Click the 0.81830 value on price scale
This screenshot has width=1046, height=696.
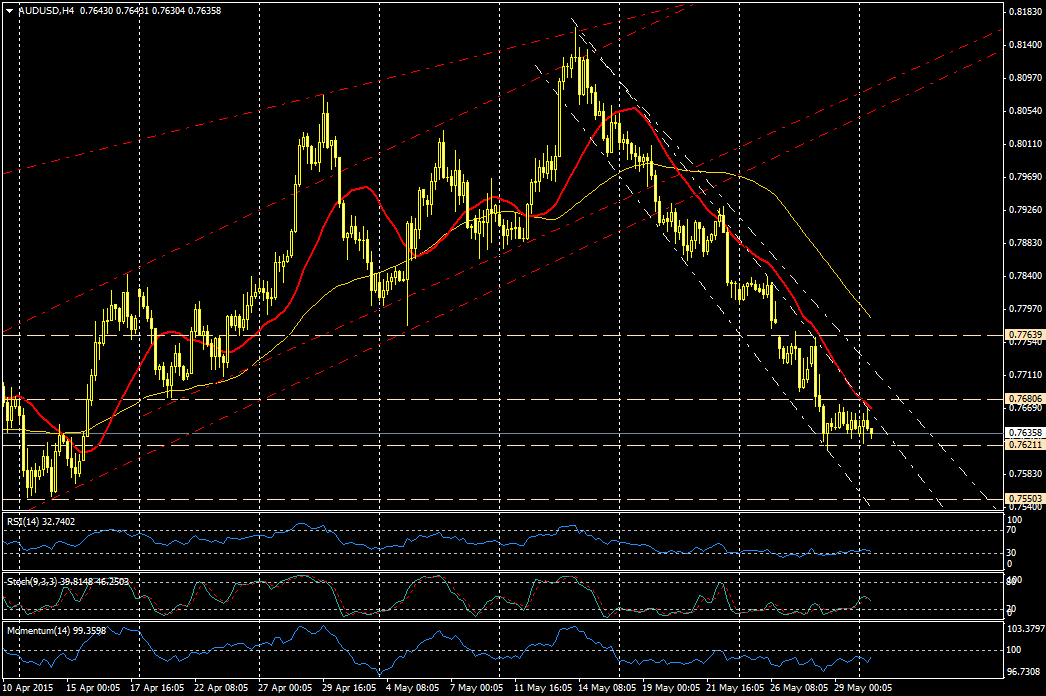pyautogui.click(x=1021, y=12)
